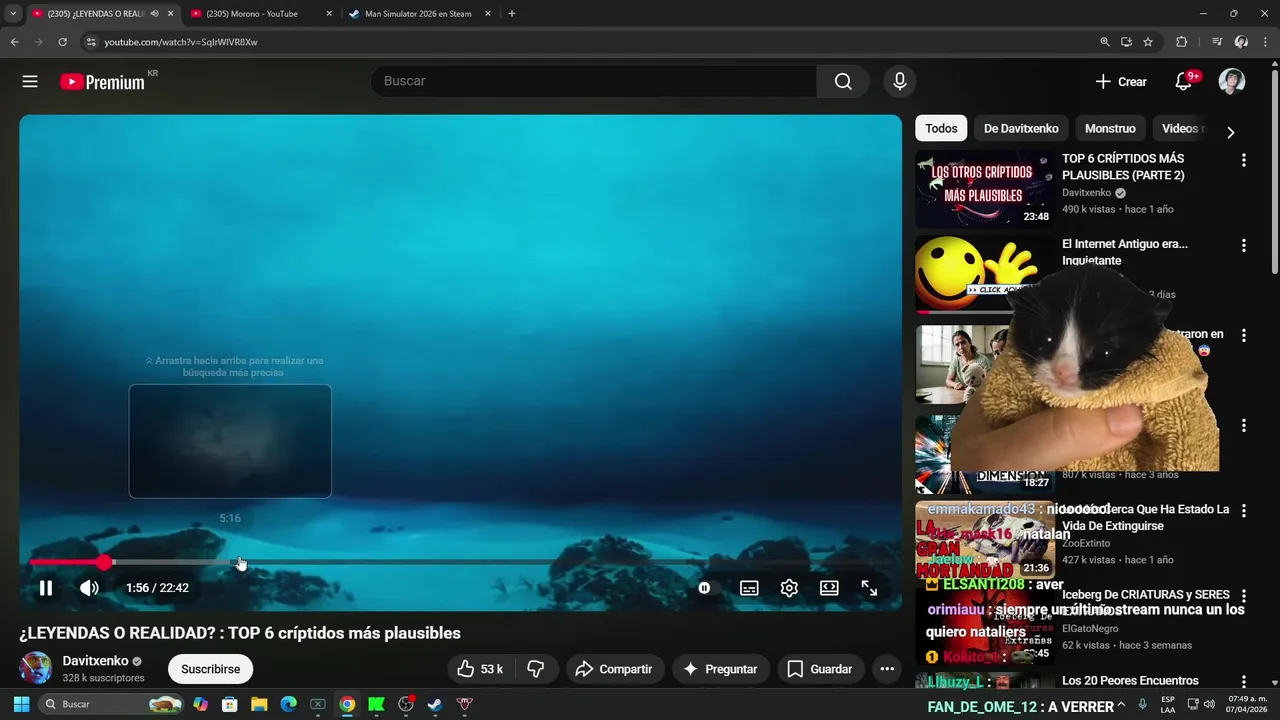Select the Monstruo filter chip
The width and height of the screenshot is (1280, 720).
click(x=1110, y=128)
